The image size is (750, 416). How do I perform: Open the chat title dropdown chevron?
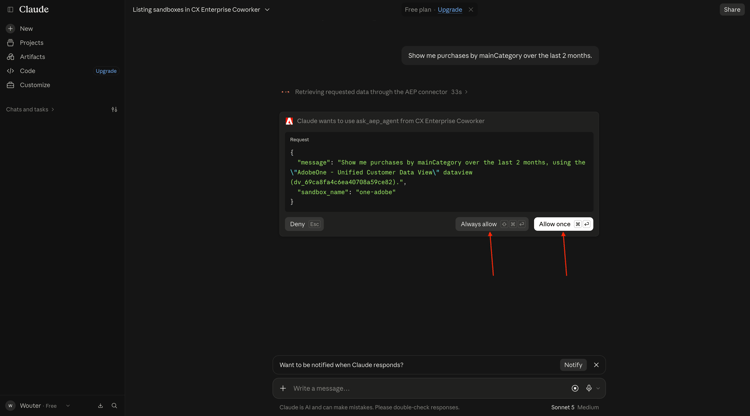click(267, 10)
